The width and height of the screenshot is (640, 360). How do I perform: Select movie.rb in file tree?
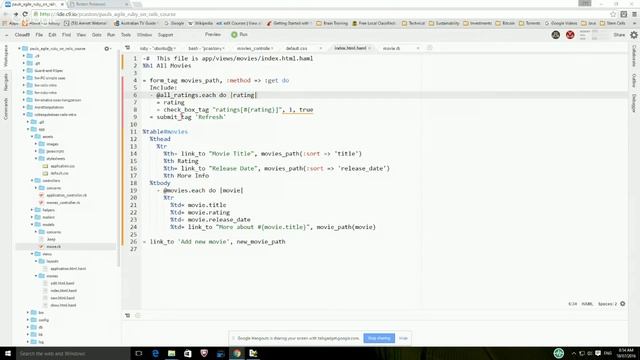53,247
